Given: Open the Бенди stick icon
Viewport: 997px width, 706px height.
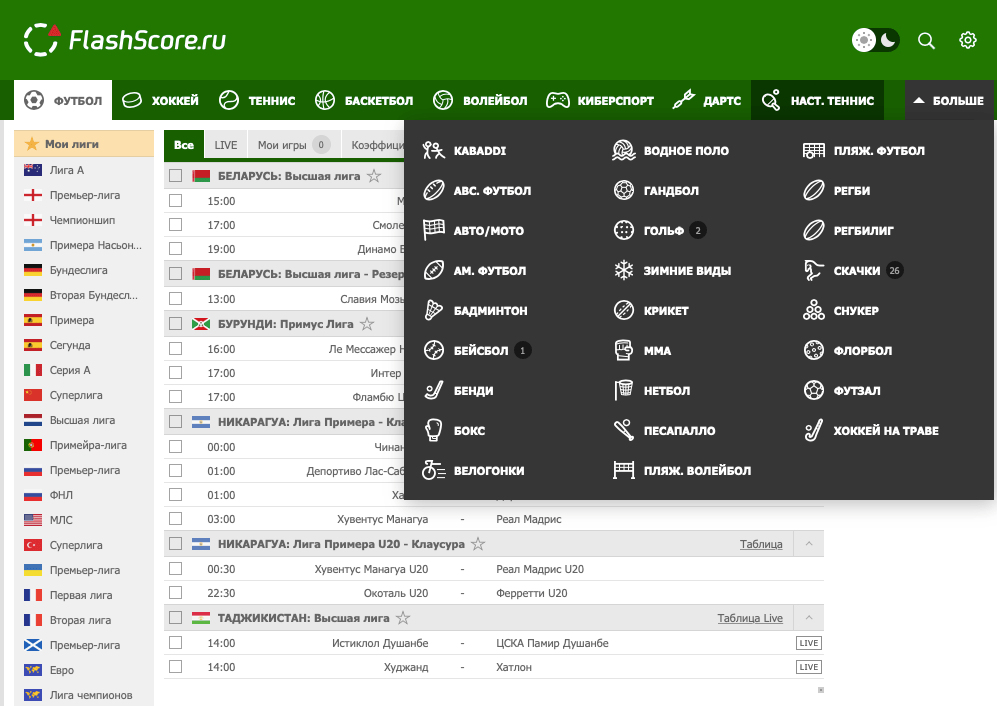Looking at the screenshot, I should [x=434, y=391].
